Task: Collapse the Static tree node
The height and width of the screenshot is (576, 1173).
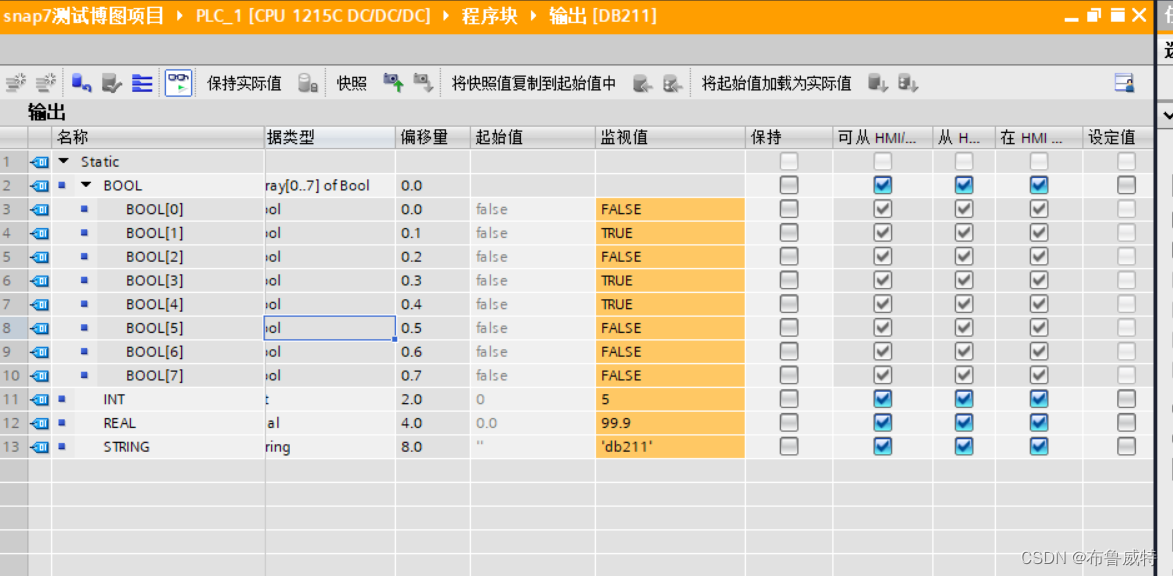Action: [64, 162]
